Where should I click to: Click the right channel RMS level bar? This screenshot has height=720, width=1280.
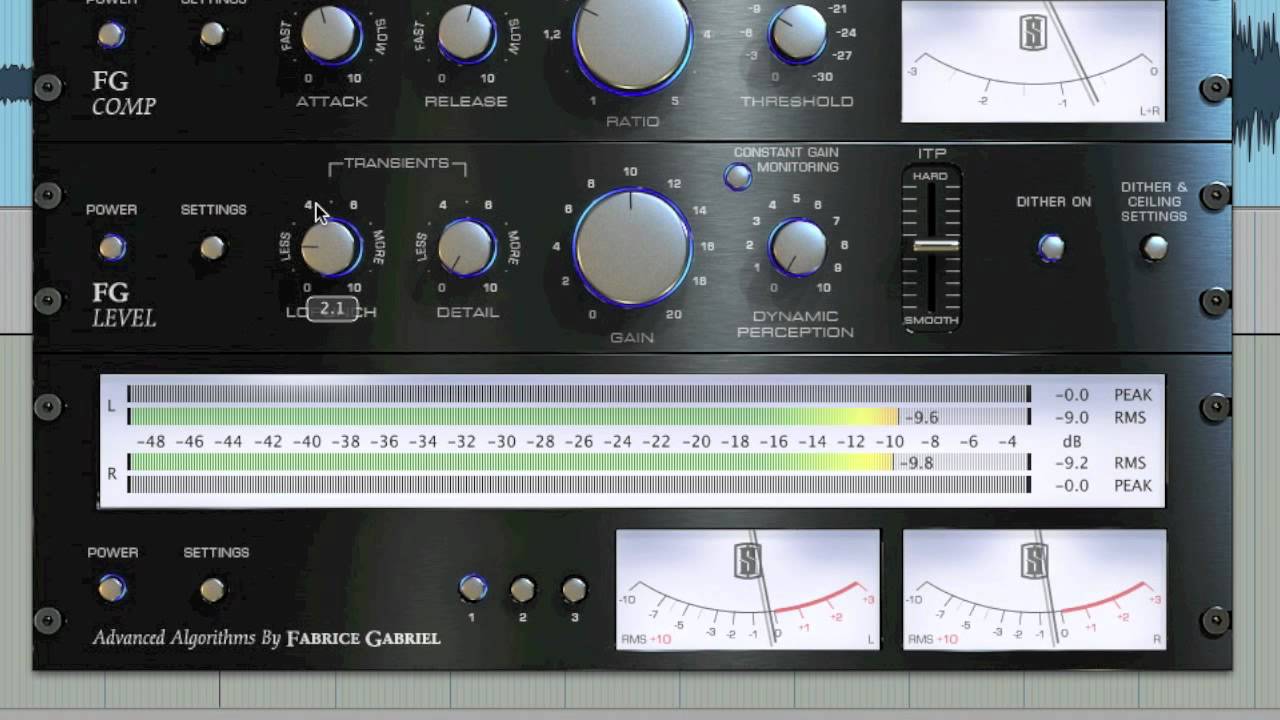579,462
